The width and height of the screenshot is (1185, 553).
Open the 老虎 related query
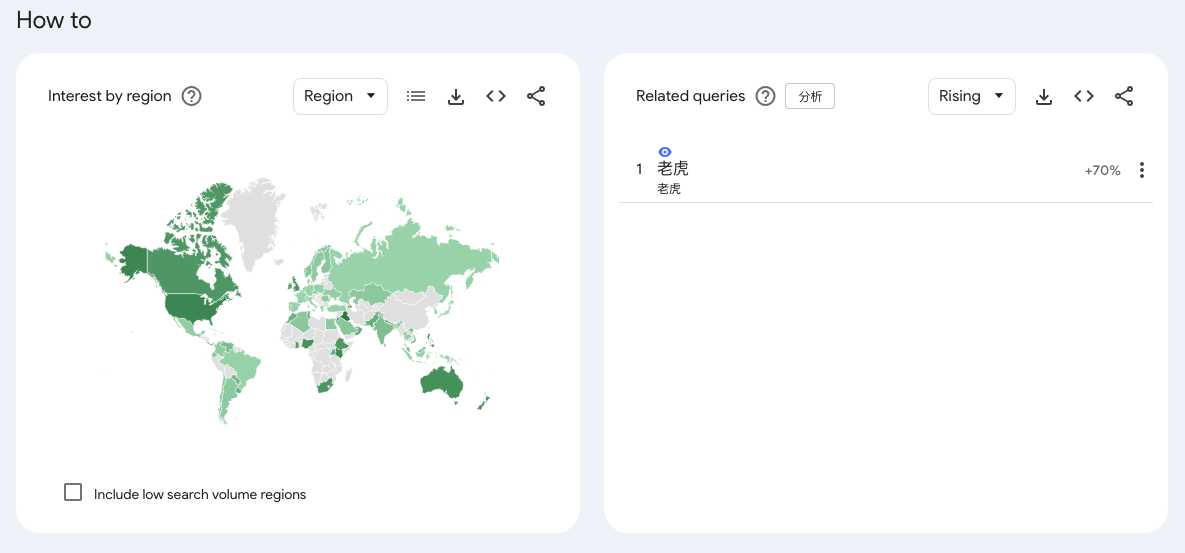point(673,169)
